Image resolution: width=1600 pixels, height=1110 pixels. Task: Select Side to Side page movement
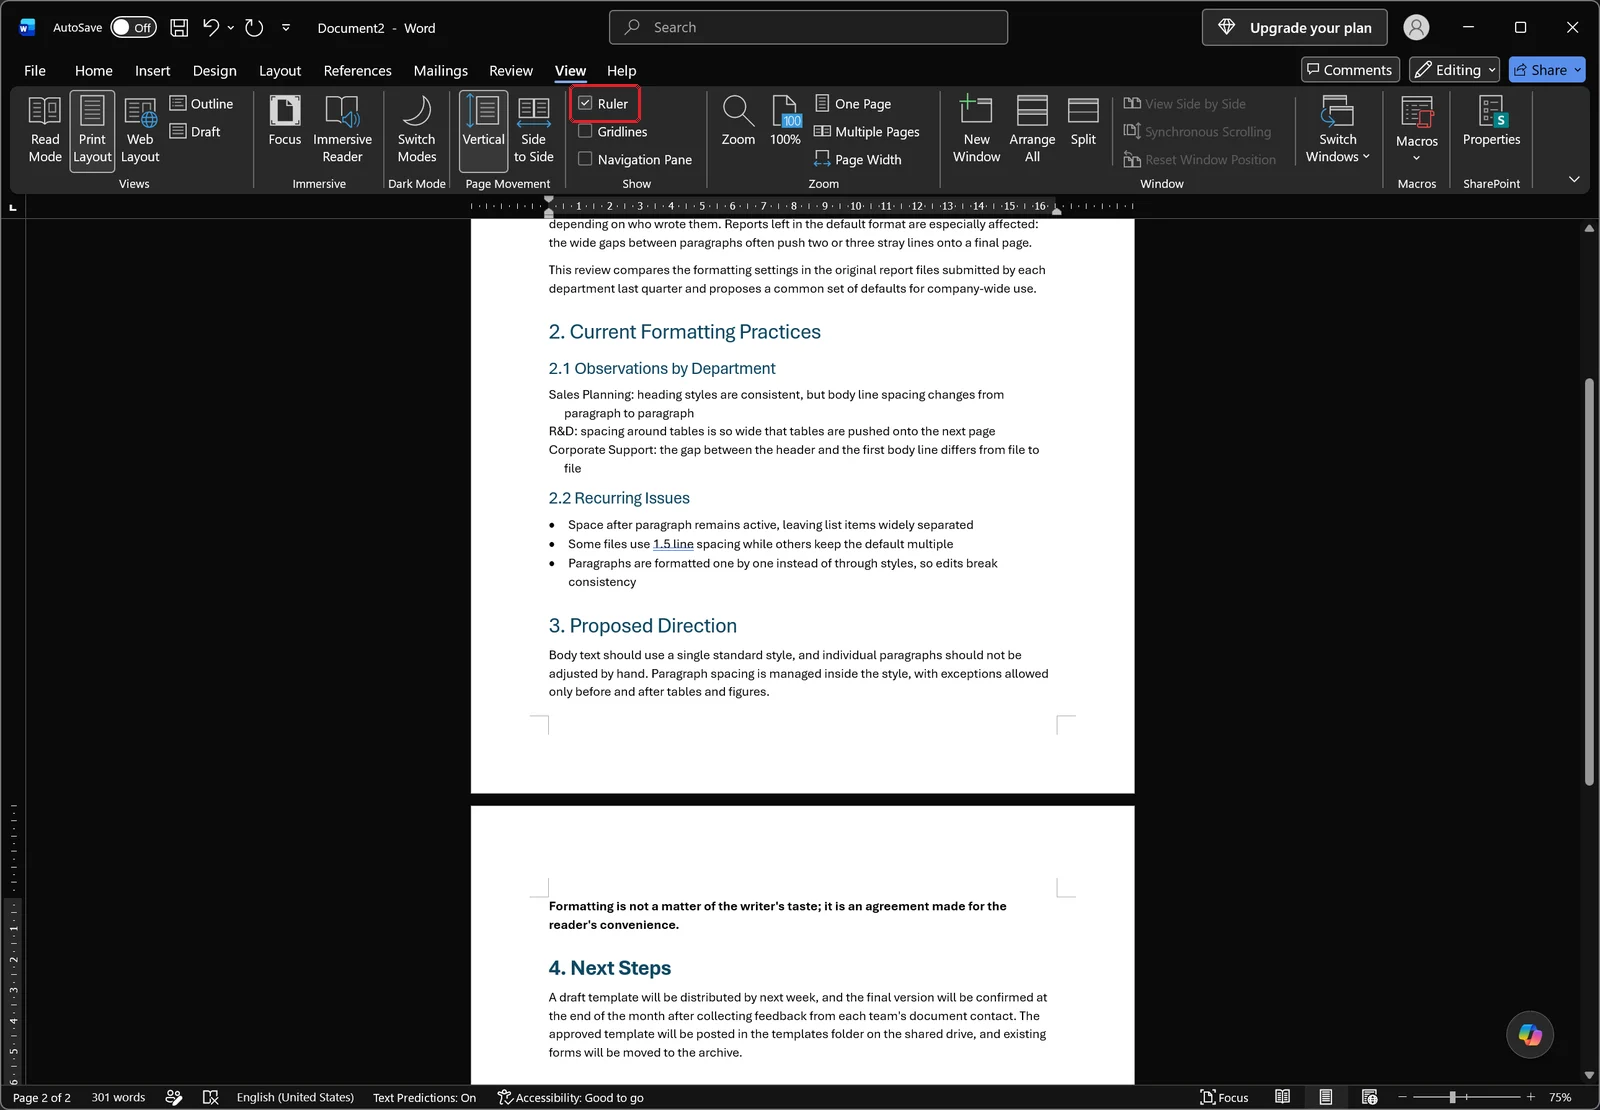point(534,130)
